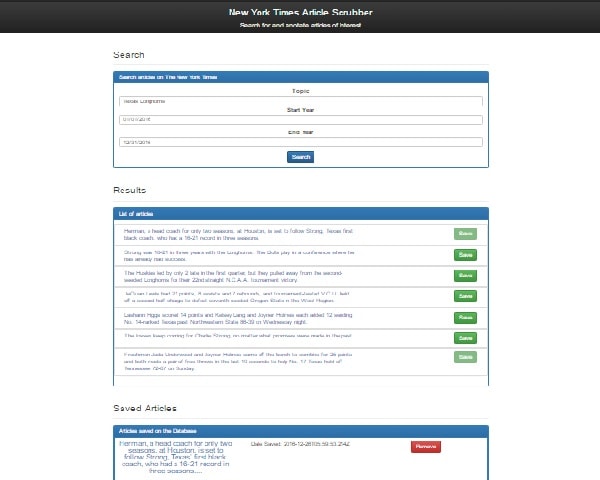Click the 'Saved Articles' heading
600x480 pixels.
point(145,408)
